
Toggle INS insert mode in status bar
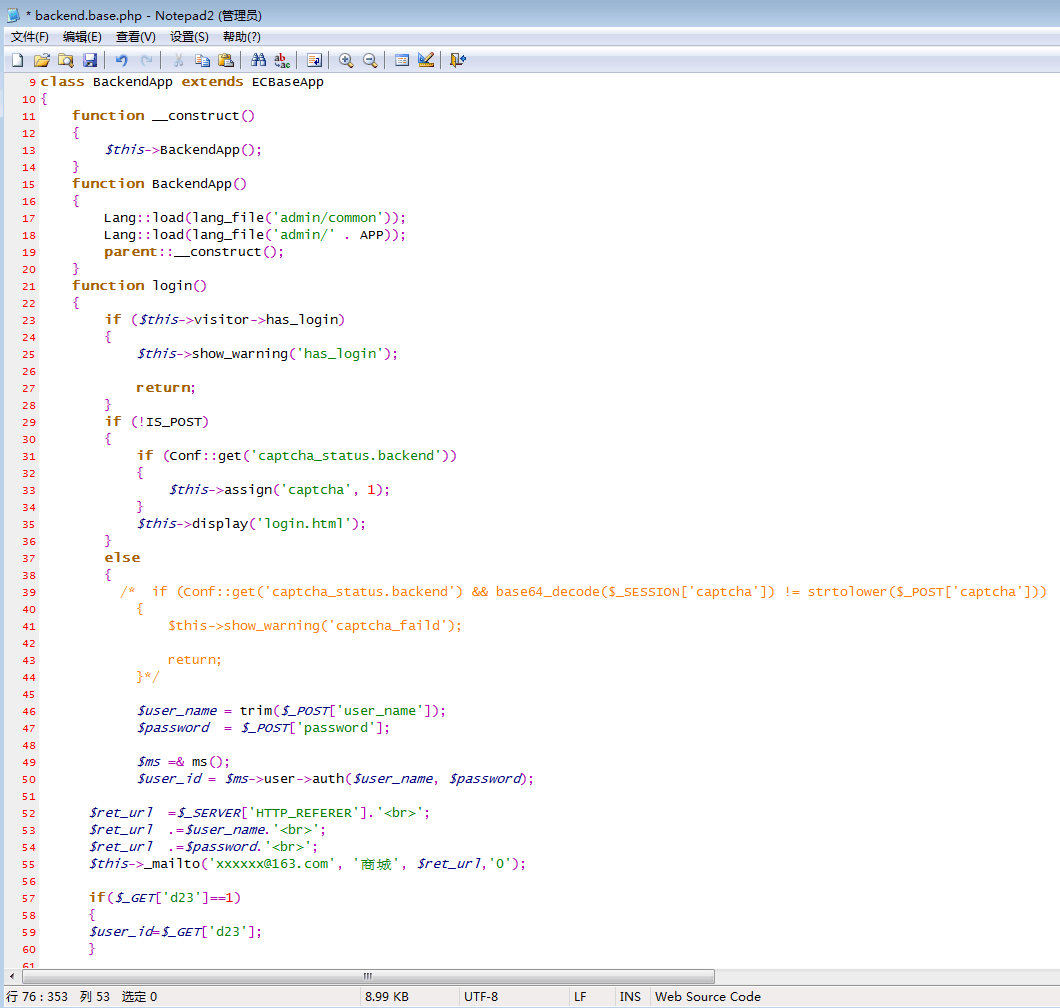point(630,997)
